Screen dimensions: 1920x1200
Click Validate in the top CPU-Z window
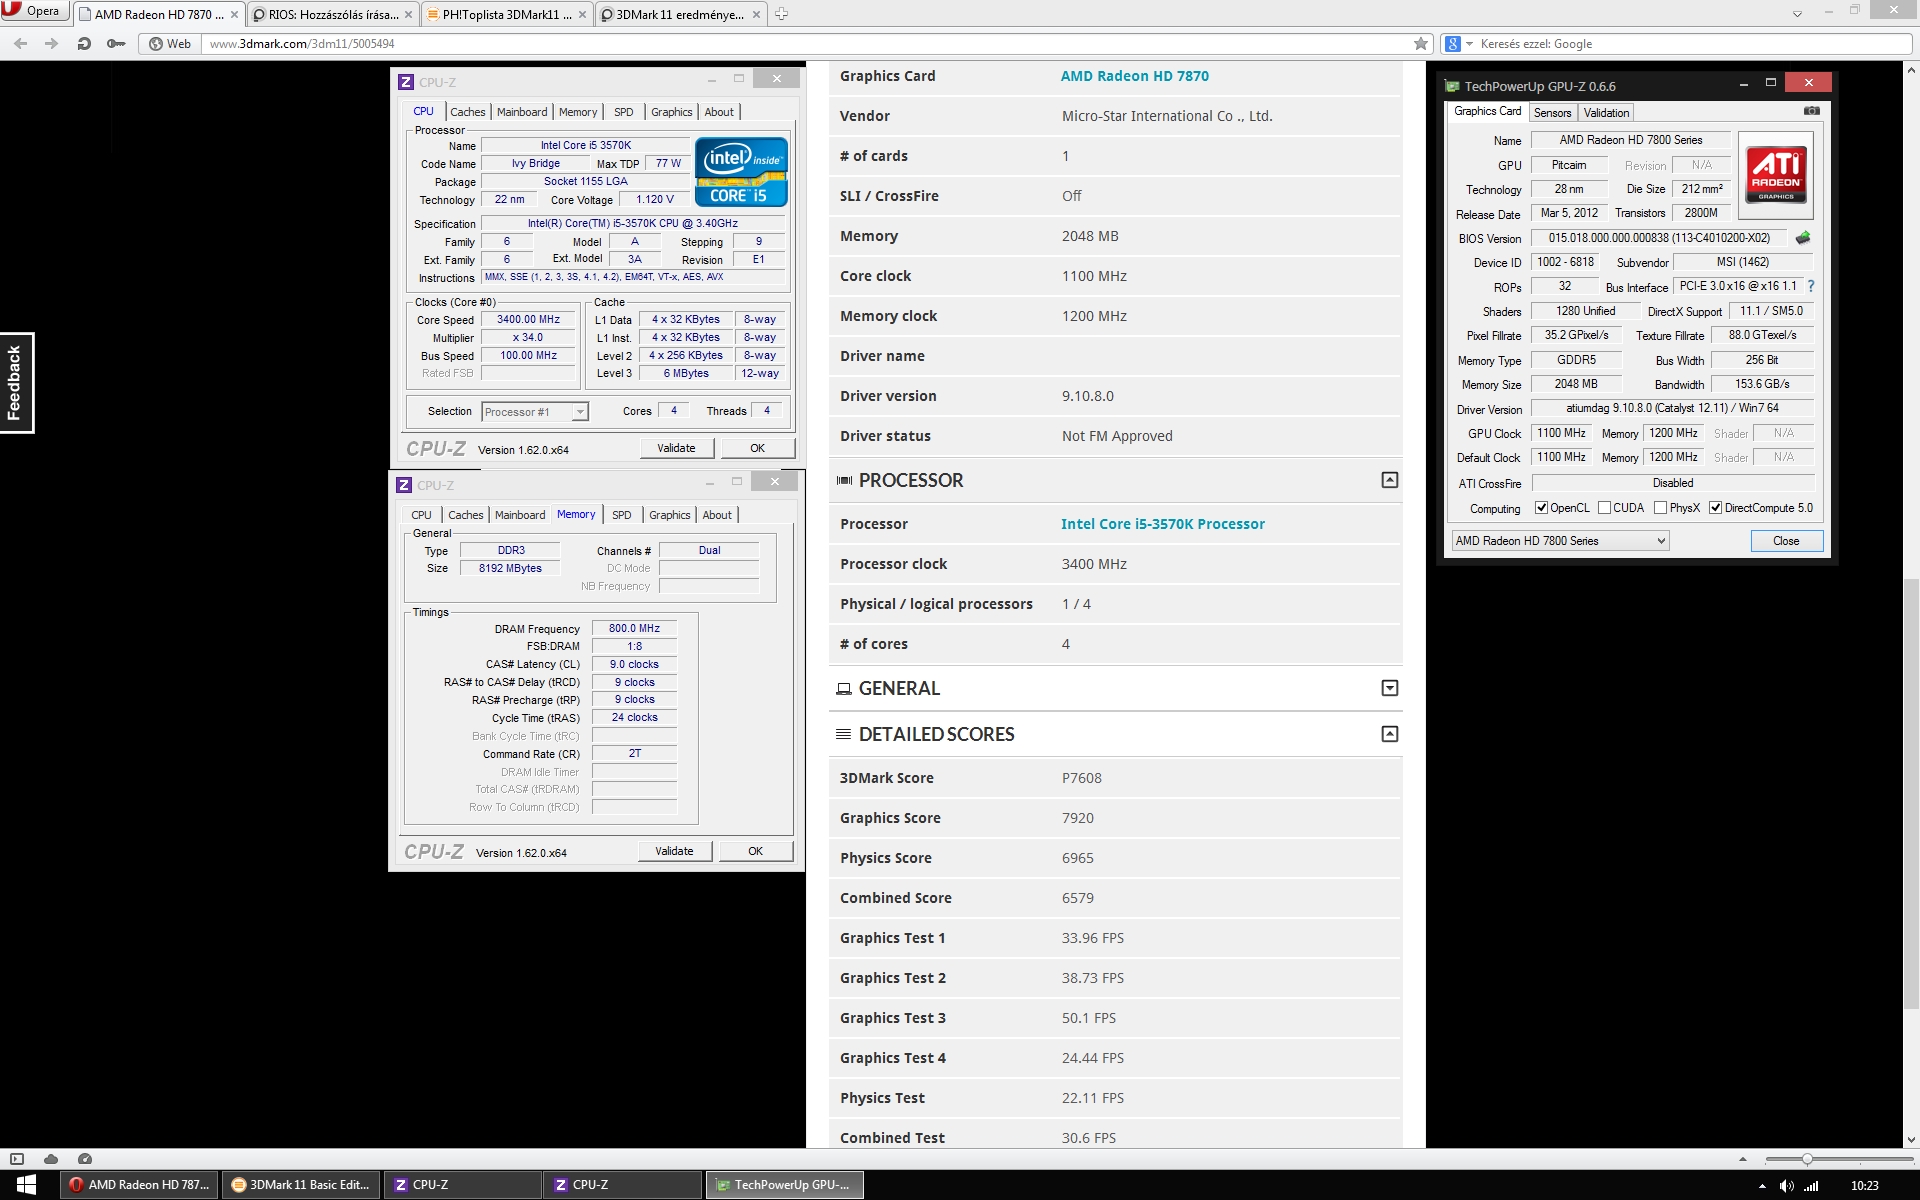click(x=676, y=448)
